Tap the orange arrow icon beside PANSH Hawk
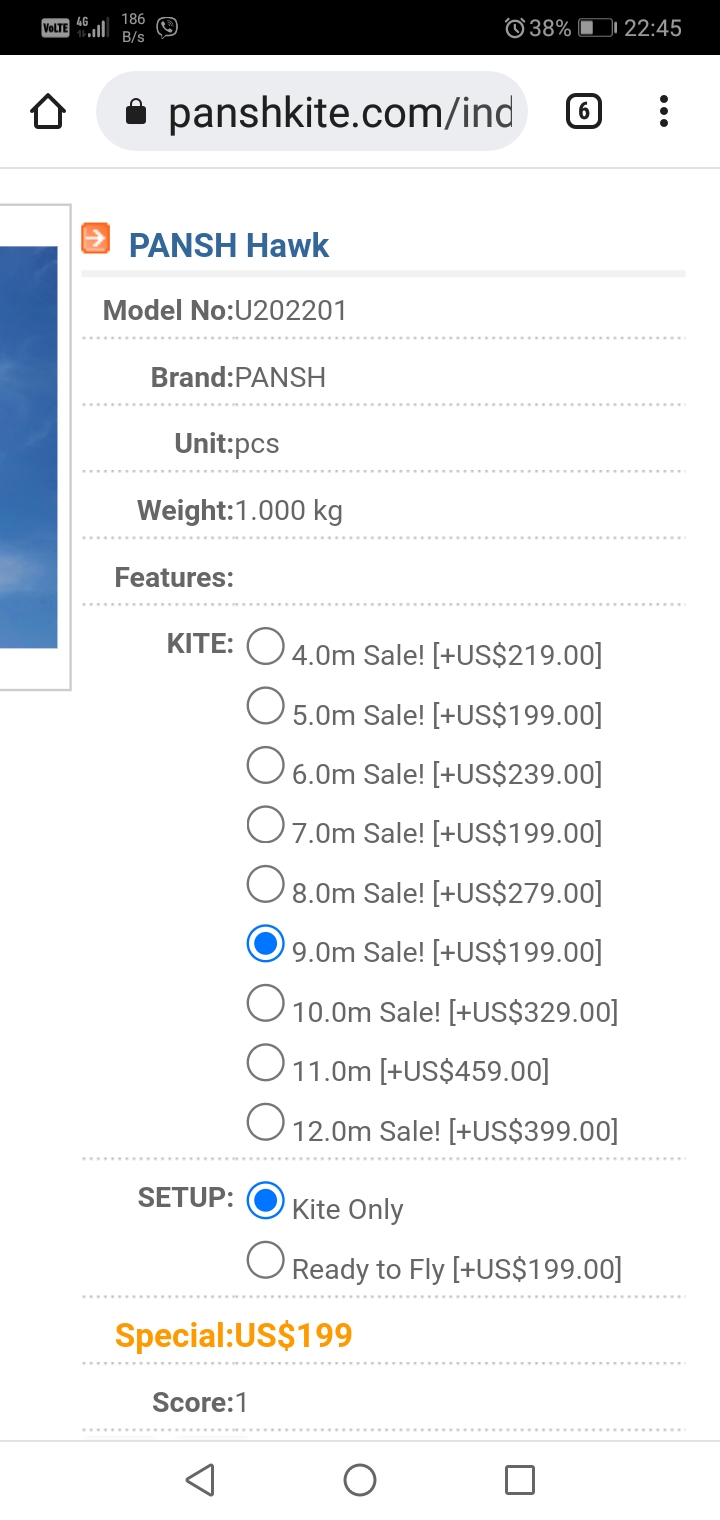 pos(96,238)
